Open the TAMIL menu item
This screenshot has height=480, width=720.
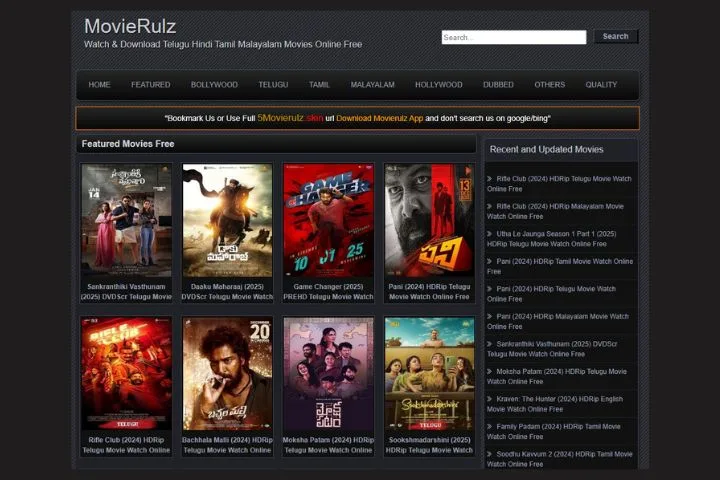pos(319,85)
